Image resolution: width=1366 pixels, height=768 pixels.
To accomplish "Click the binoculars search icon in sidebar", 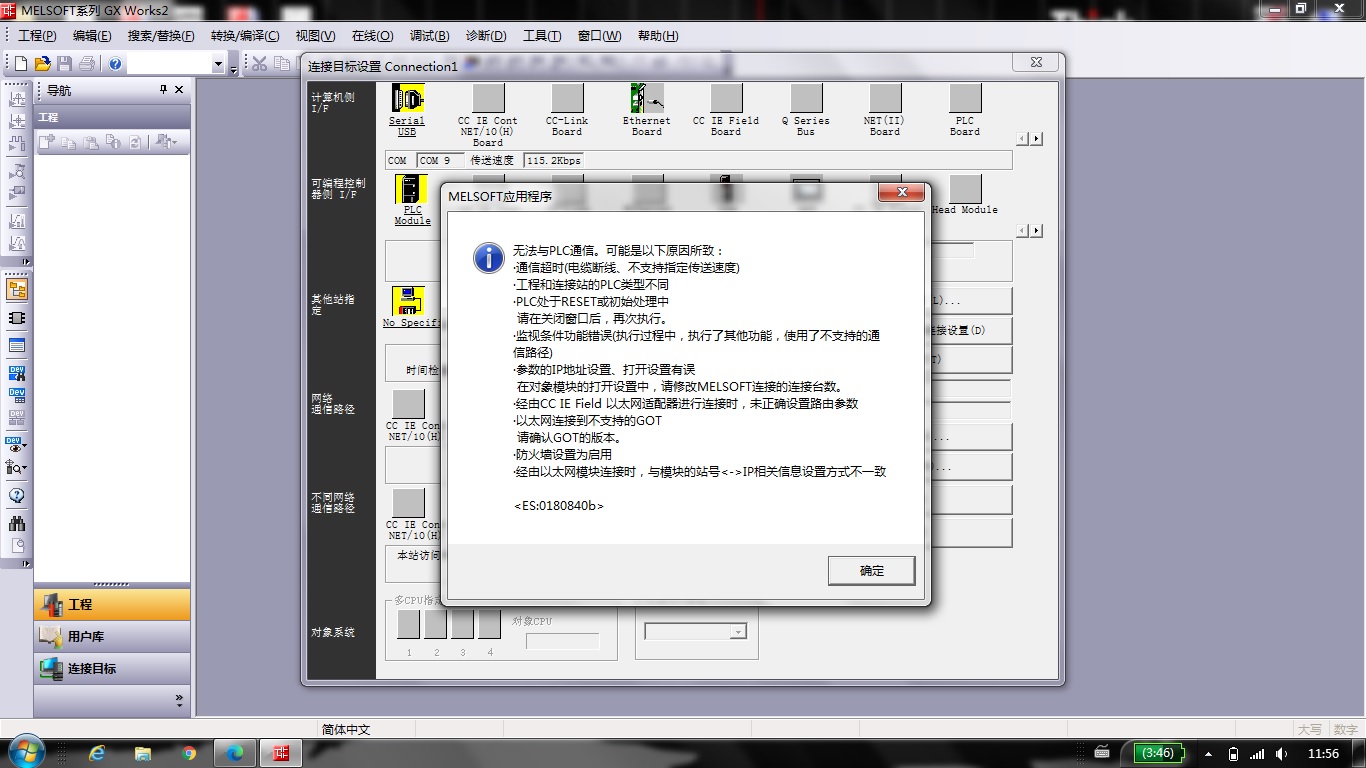I will pyautogui.click(x=17, y=523).
